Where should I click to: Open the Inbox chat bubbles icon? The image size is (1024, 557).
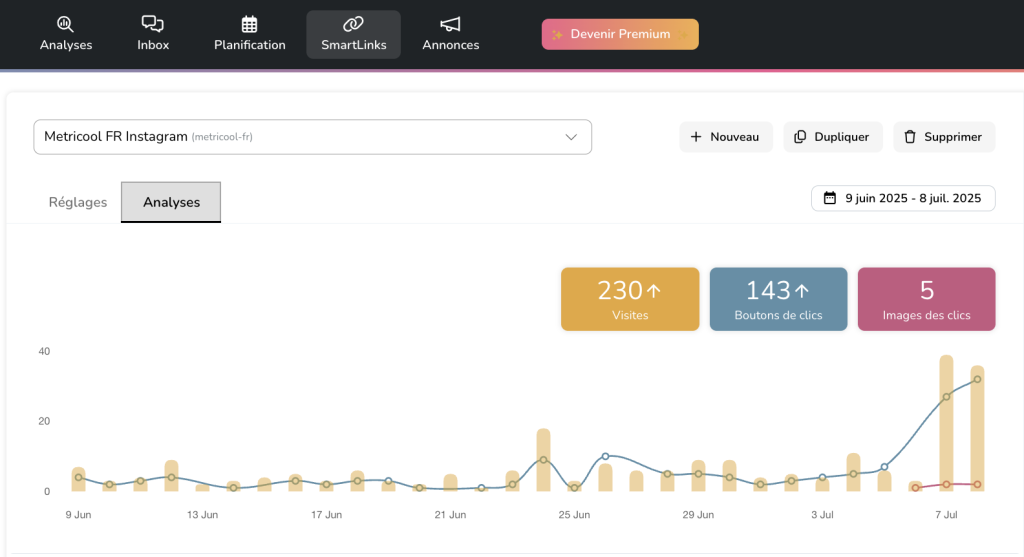coord(153,24)
